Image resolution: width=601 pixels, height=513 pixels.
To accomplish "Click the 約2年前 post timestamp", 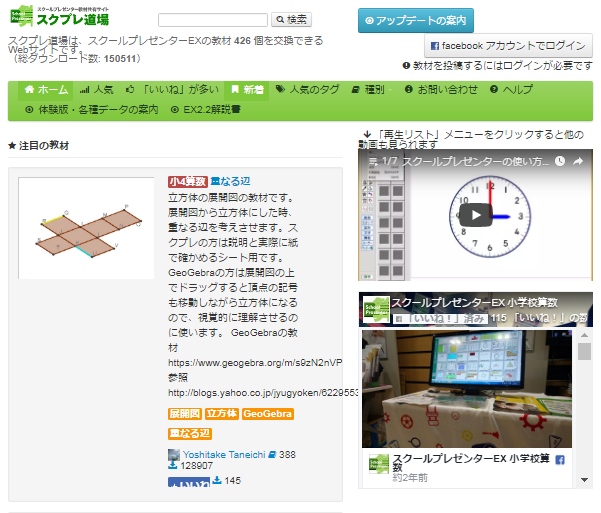I will pos(410,478).
